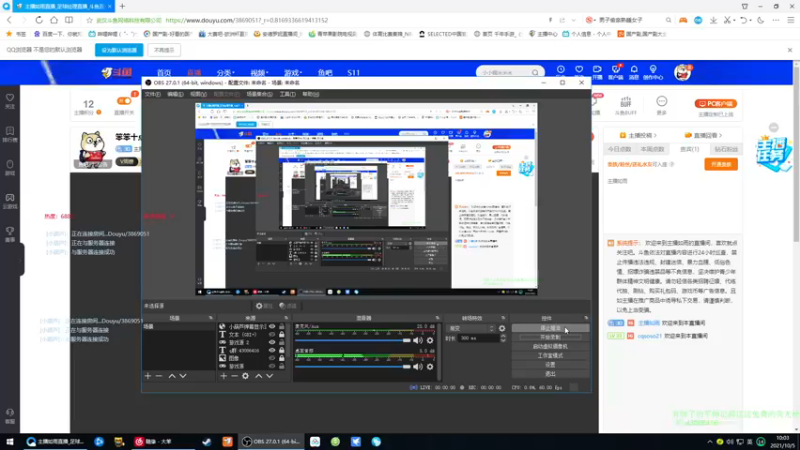Image resolution: width=800 pixels, height=450 pixels.
Task: Toggle visibility of last 显示器 source
Action: (272, 366)
